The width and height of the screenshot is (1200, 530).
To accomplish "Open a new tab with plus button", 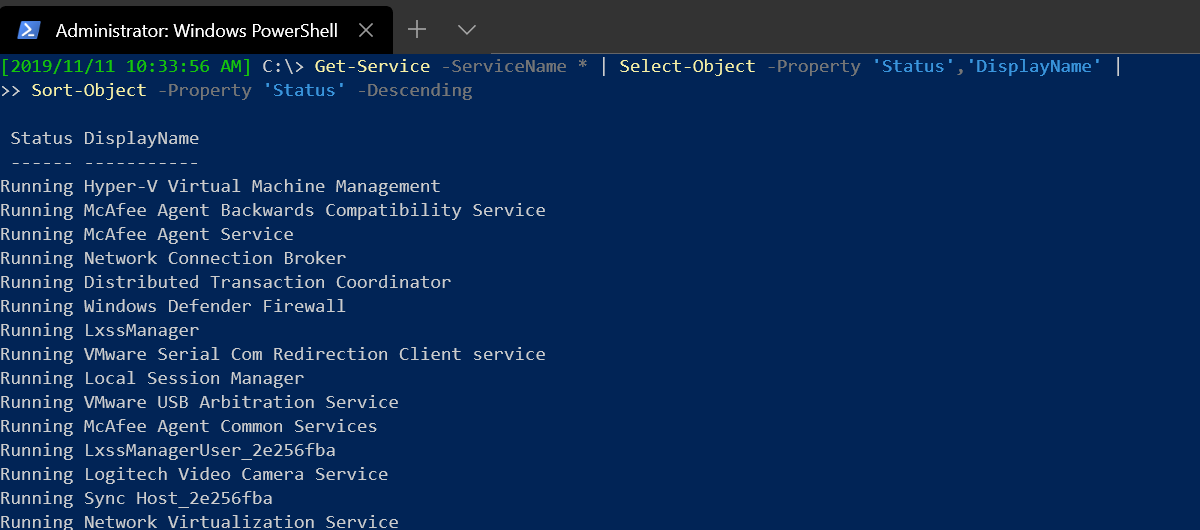I will (x=418, y=29).
